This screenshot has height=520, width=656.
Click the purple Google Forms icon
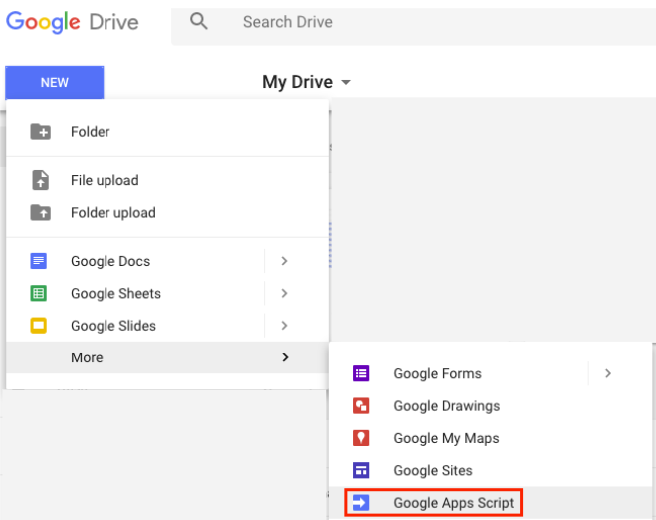pyautogui.click(x=361, y=373)
